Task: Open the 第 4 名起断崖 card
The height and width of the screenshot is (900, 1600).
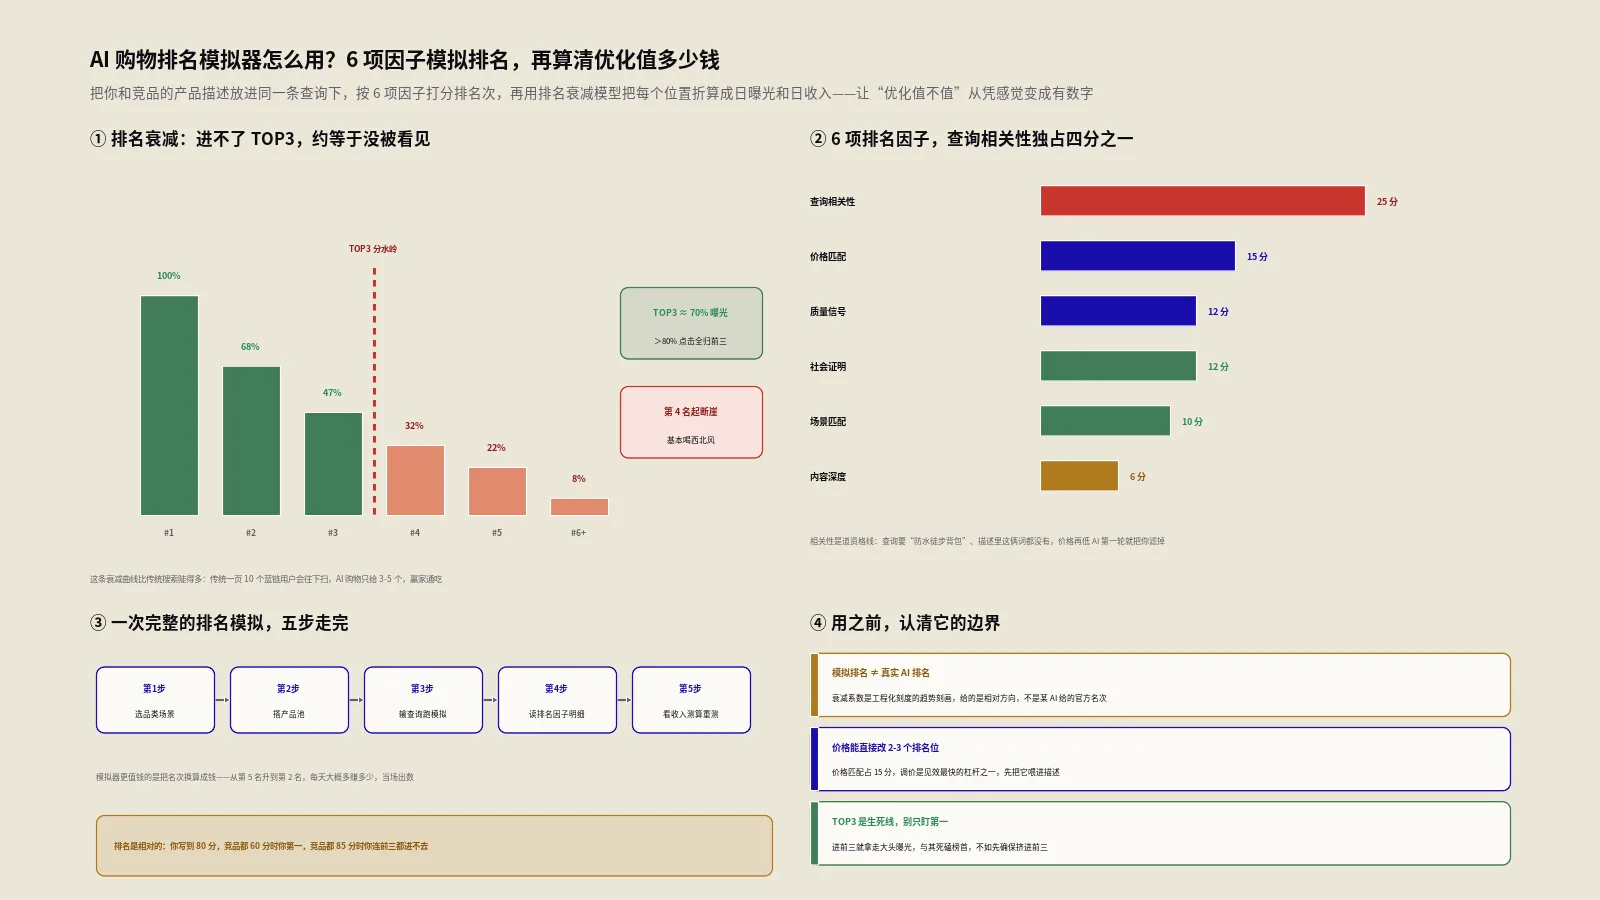Action: point(691,423)
